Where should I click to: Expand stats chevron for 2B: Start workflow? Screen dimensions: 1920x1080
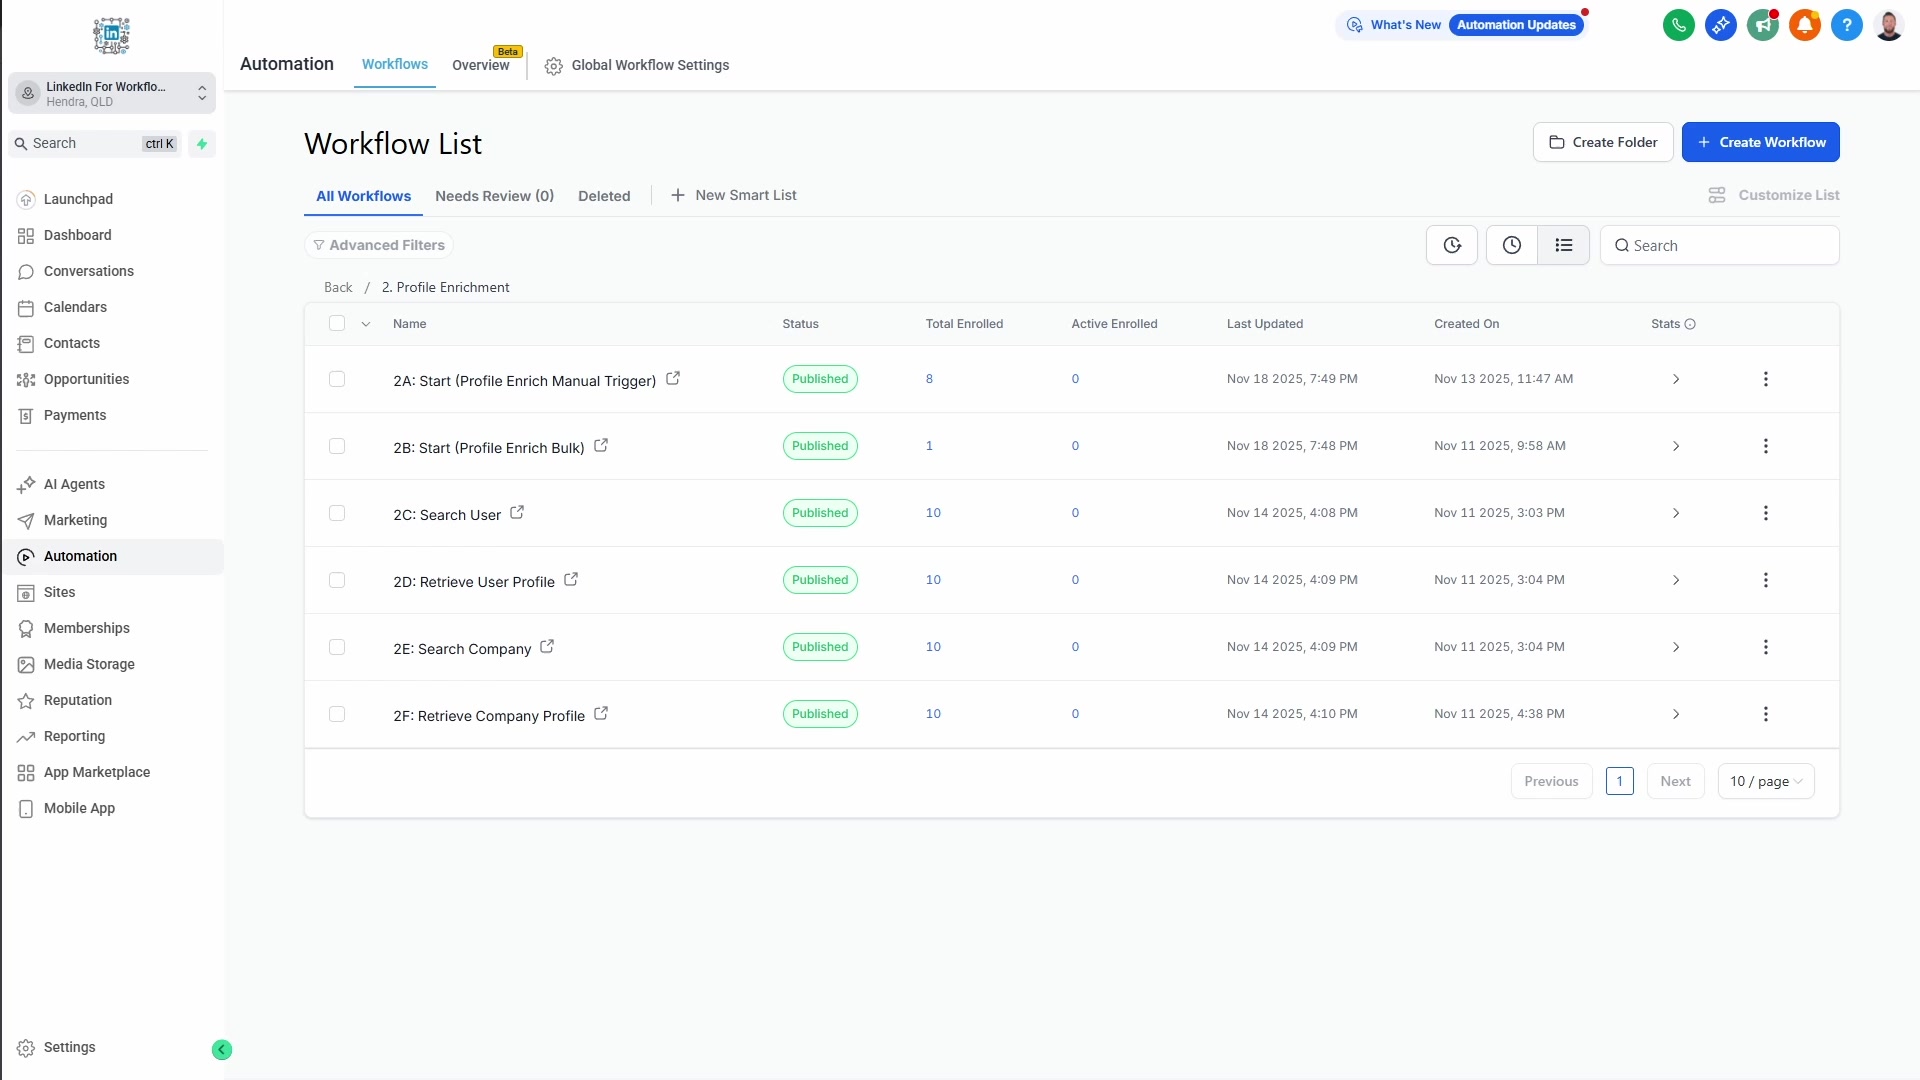[1676, 446]
